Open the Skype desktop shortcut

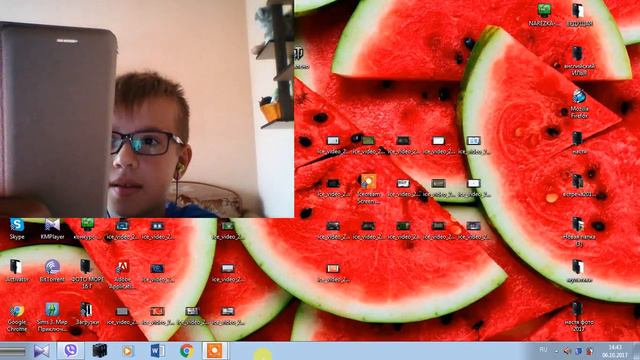coord(17,229)
